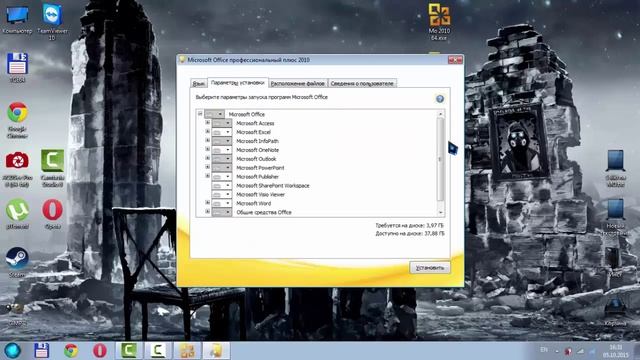Click the Windows Start orb

pyautogui.click(x=12, y=351)
